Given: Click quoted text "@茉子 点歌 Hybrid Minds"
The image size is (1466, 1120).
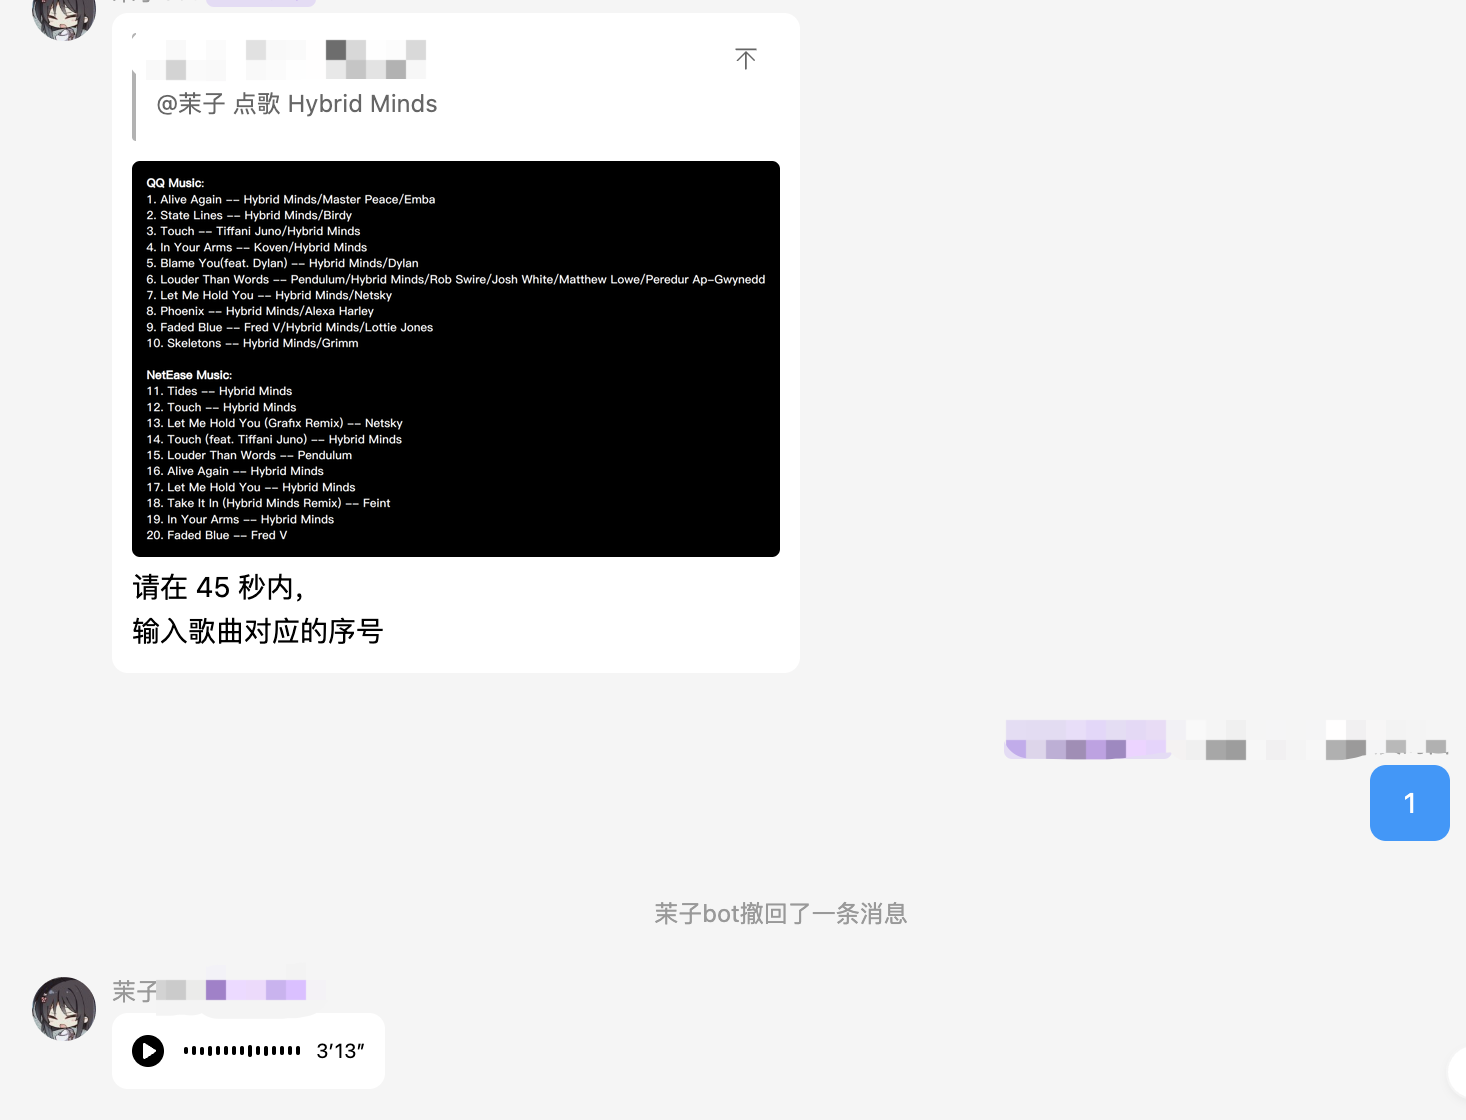Looking at the screenshot, I should 297,104.
